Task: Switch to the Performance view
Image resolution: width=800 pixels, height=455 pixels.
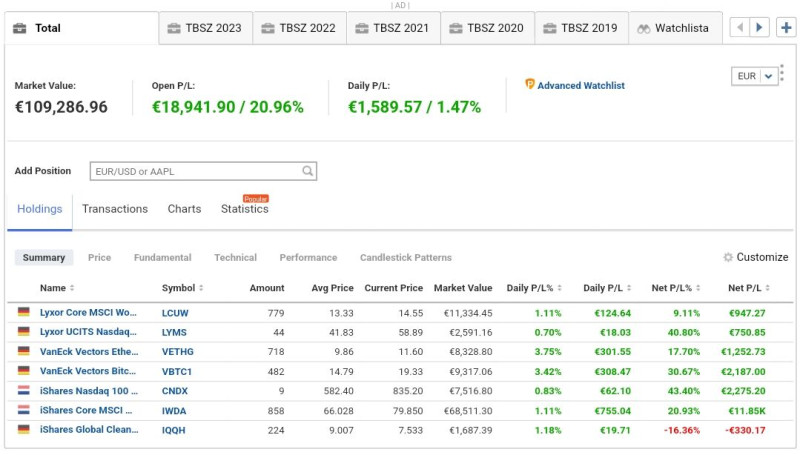Action: (x=308, y=258)
